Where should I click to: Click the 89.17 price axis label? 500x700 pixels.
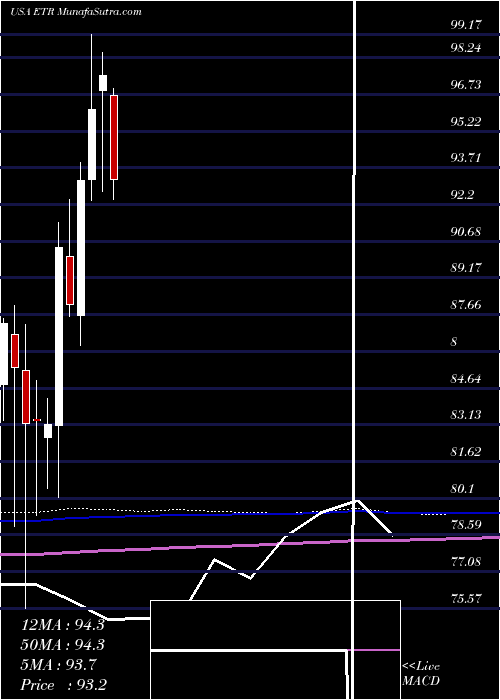tap(466, 268)
